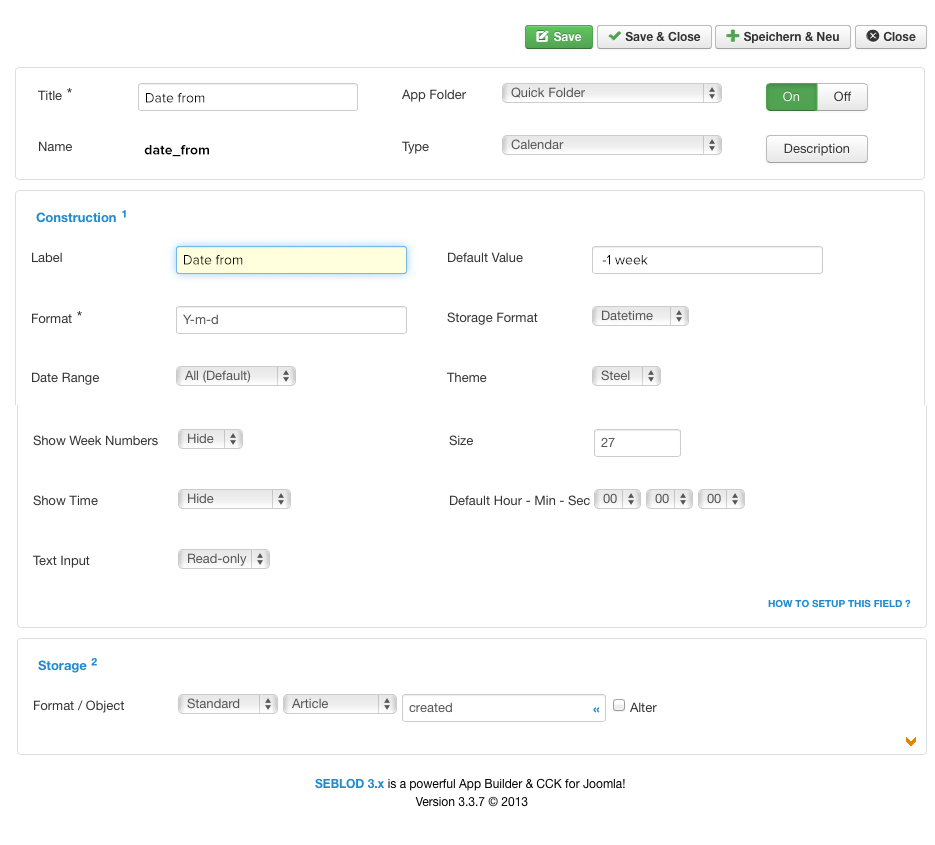Switch the field state to Off
The width and height of the screenshot is (935, 845).
(x=841, y=97)
